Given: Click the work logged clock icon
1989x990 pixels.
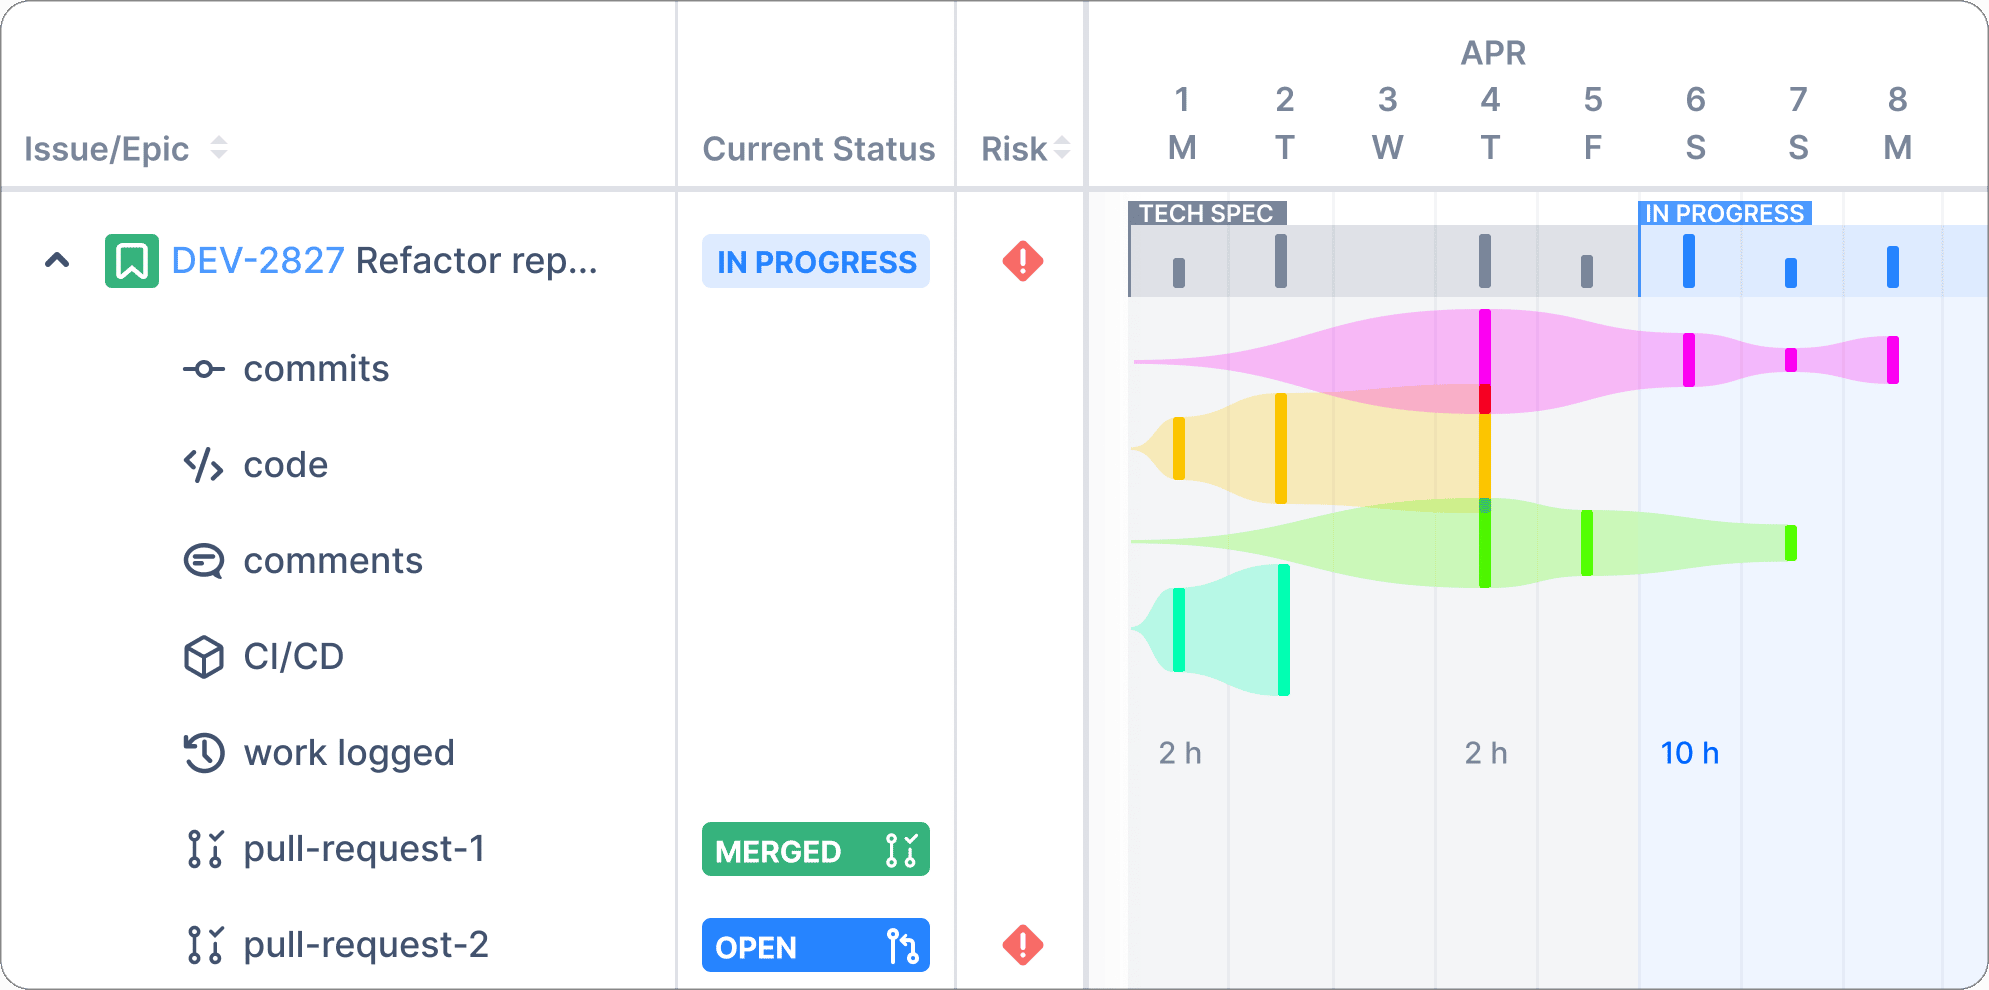Looking at the screenshot, I should [x=204, y=753].
